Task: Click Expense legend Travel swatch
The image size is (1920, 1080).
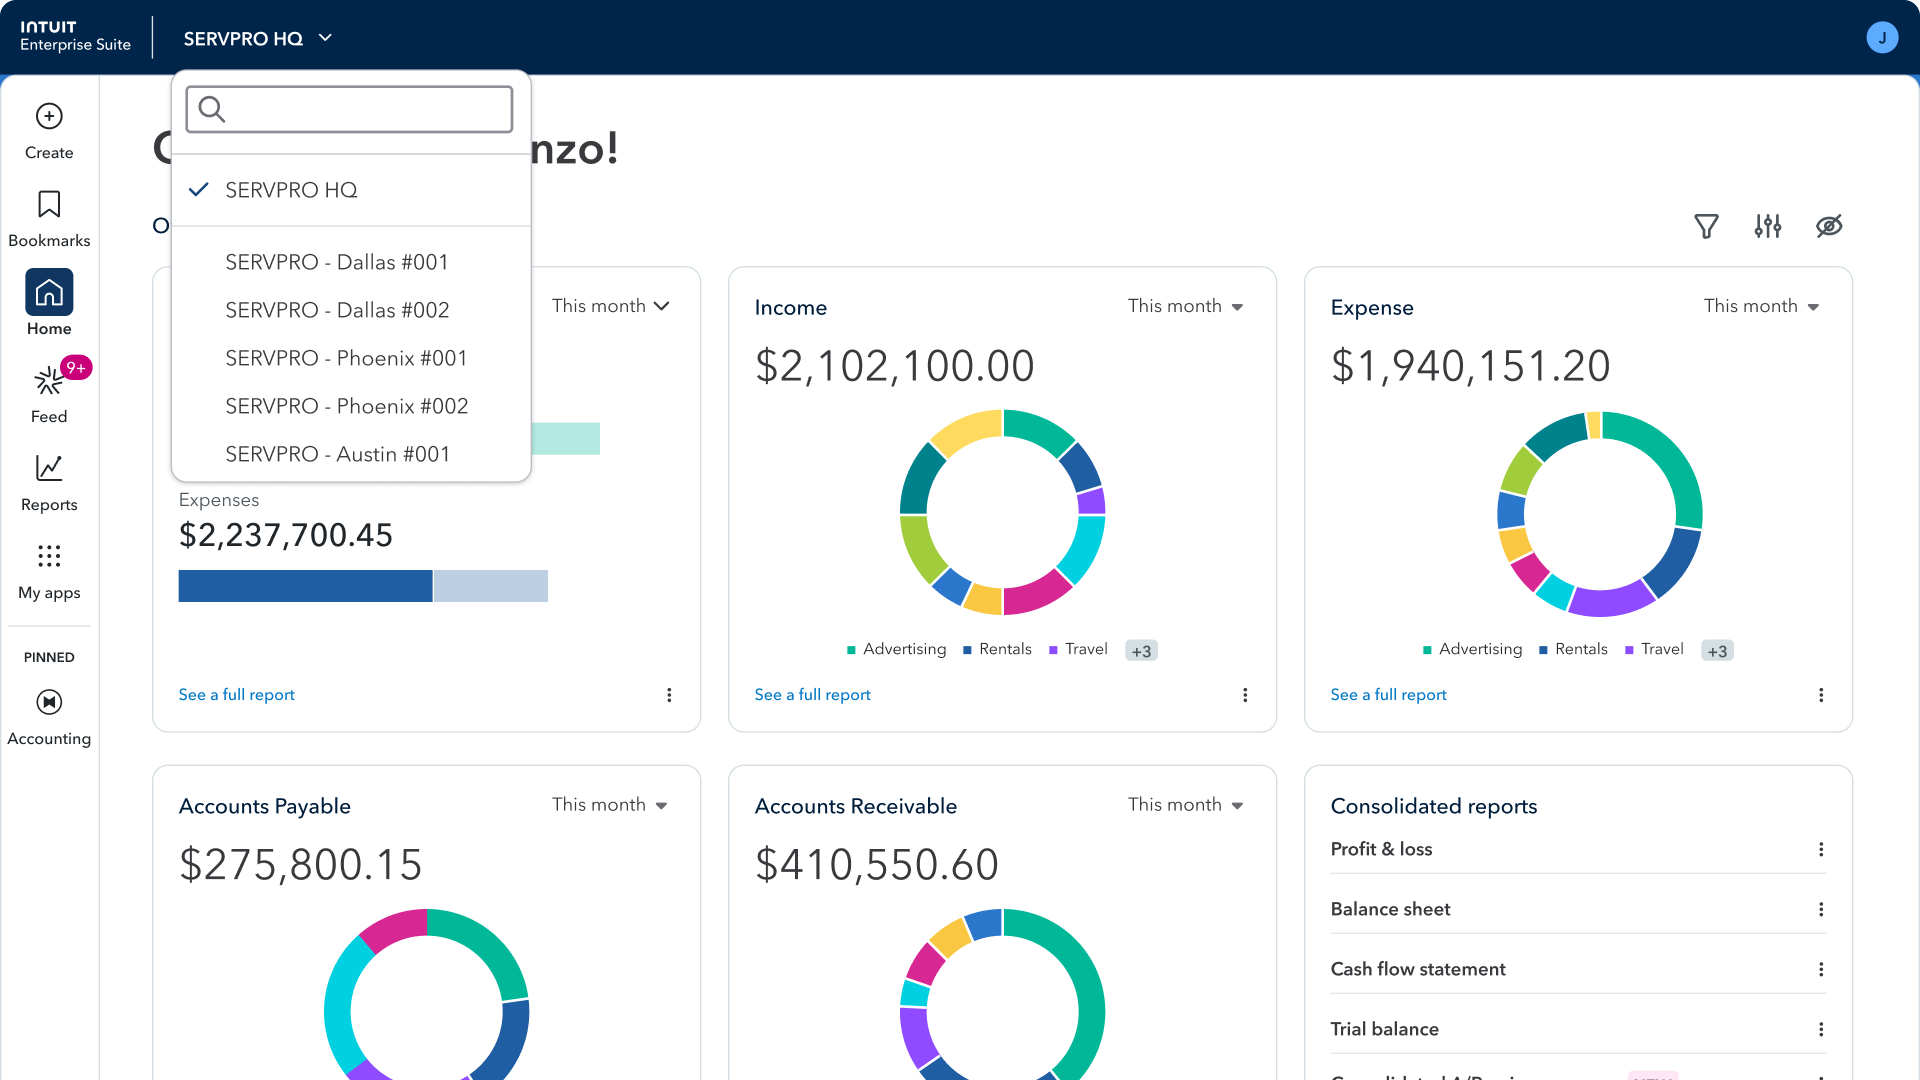Action: tap(1629, 650)
